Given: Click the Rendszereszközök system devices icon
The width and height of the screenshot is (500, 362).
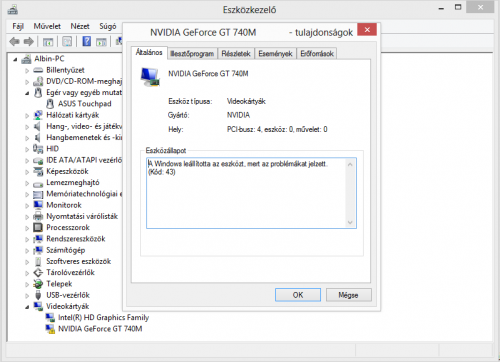Looking at the screenshot, I should [38, 239].
